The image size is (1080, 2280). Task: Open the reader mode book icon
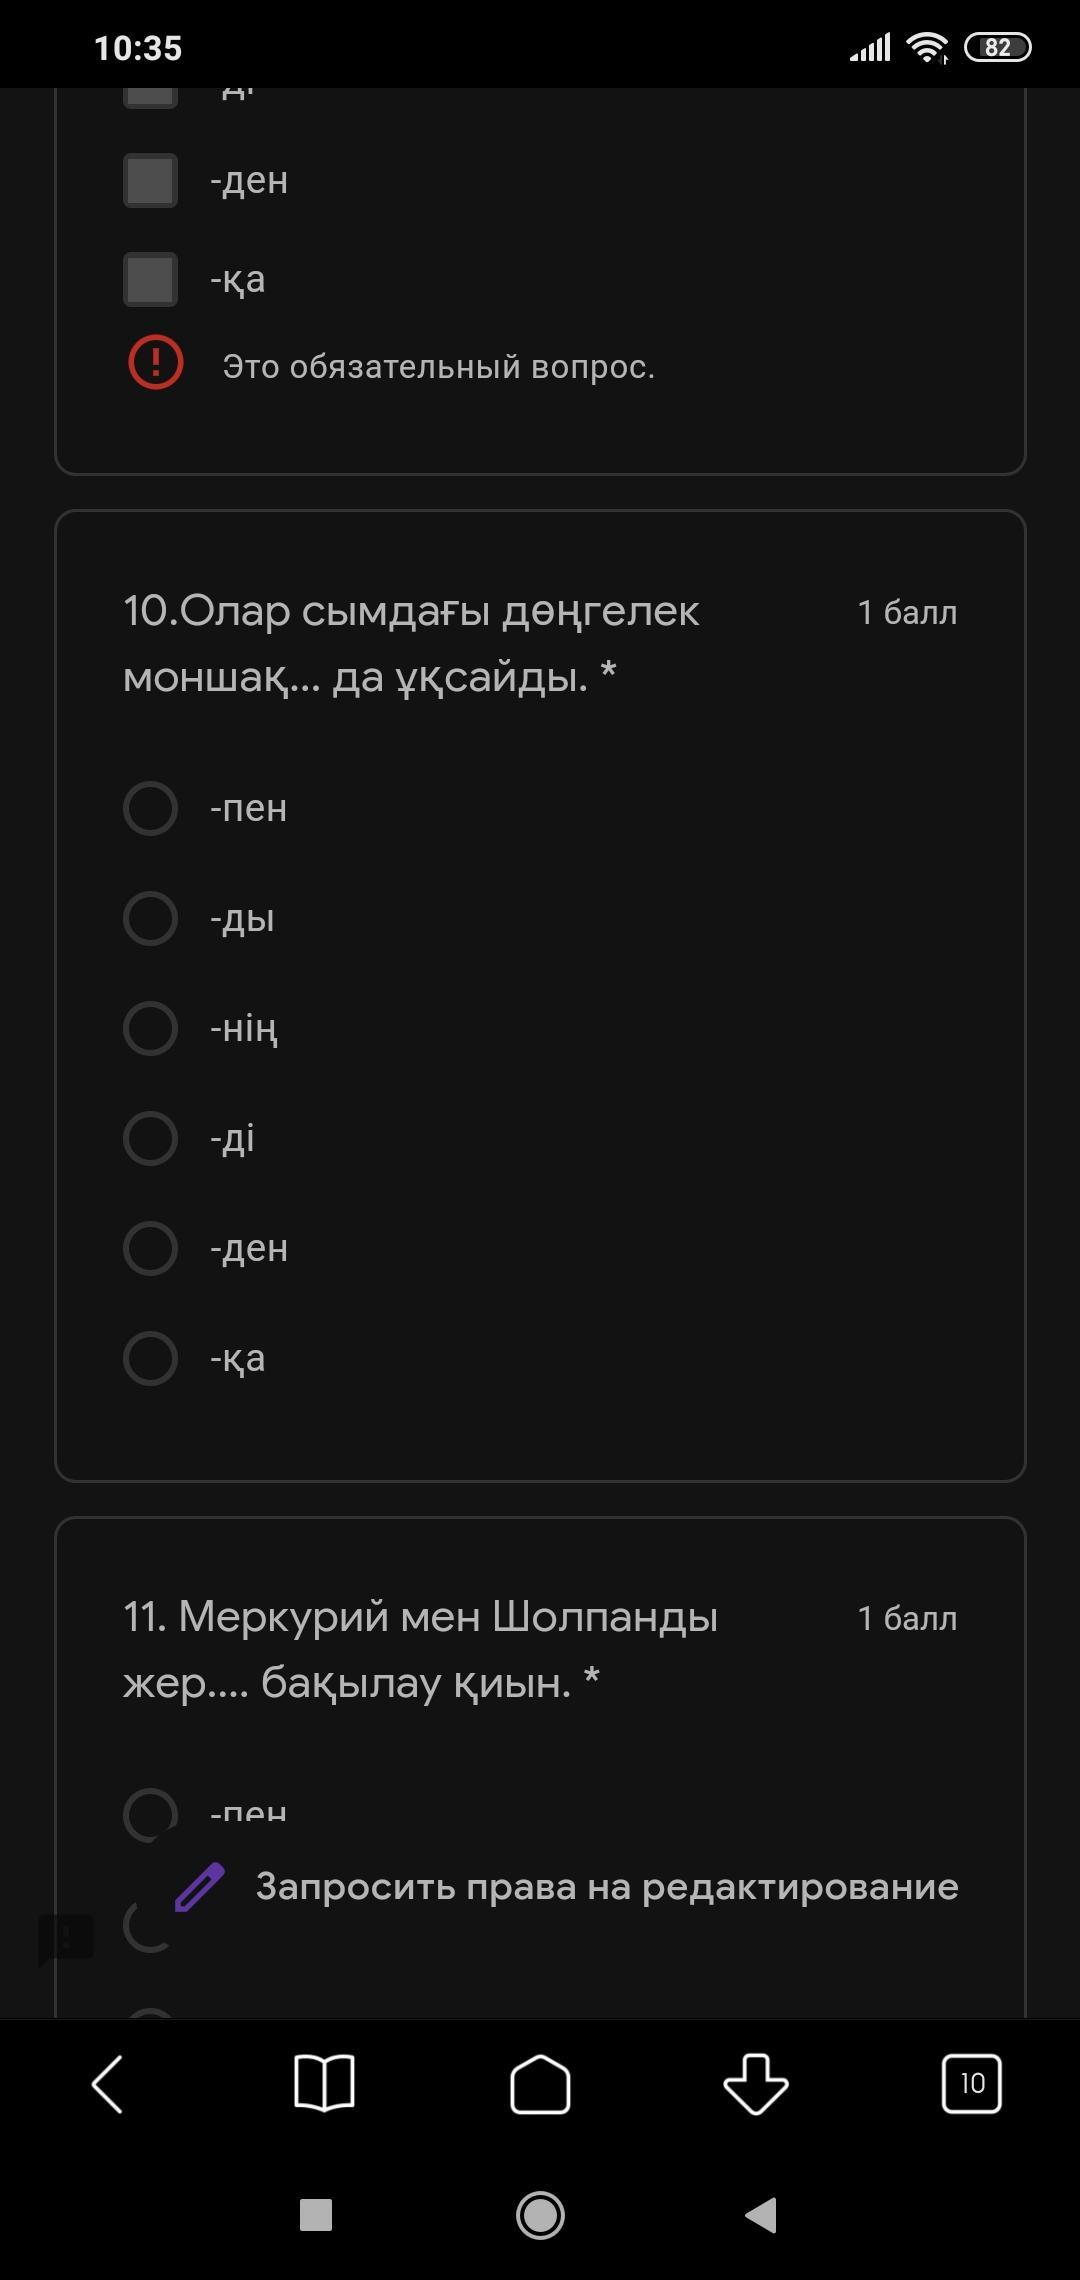point(324,2084)
